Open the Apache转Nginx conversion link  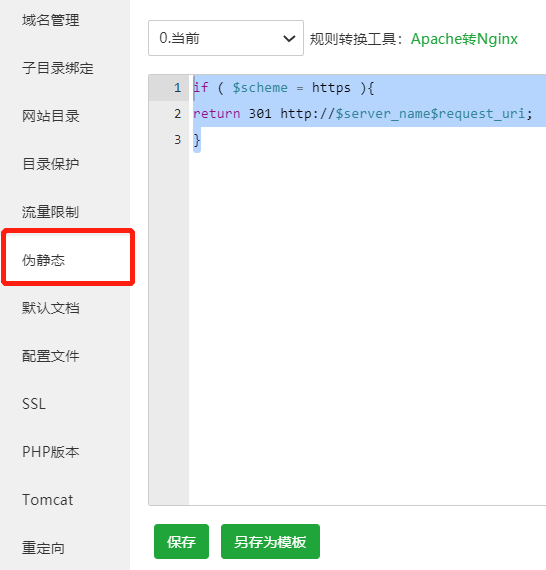click(464, 39)
